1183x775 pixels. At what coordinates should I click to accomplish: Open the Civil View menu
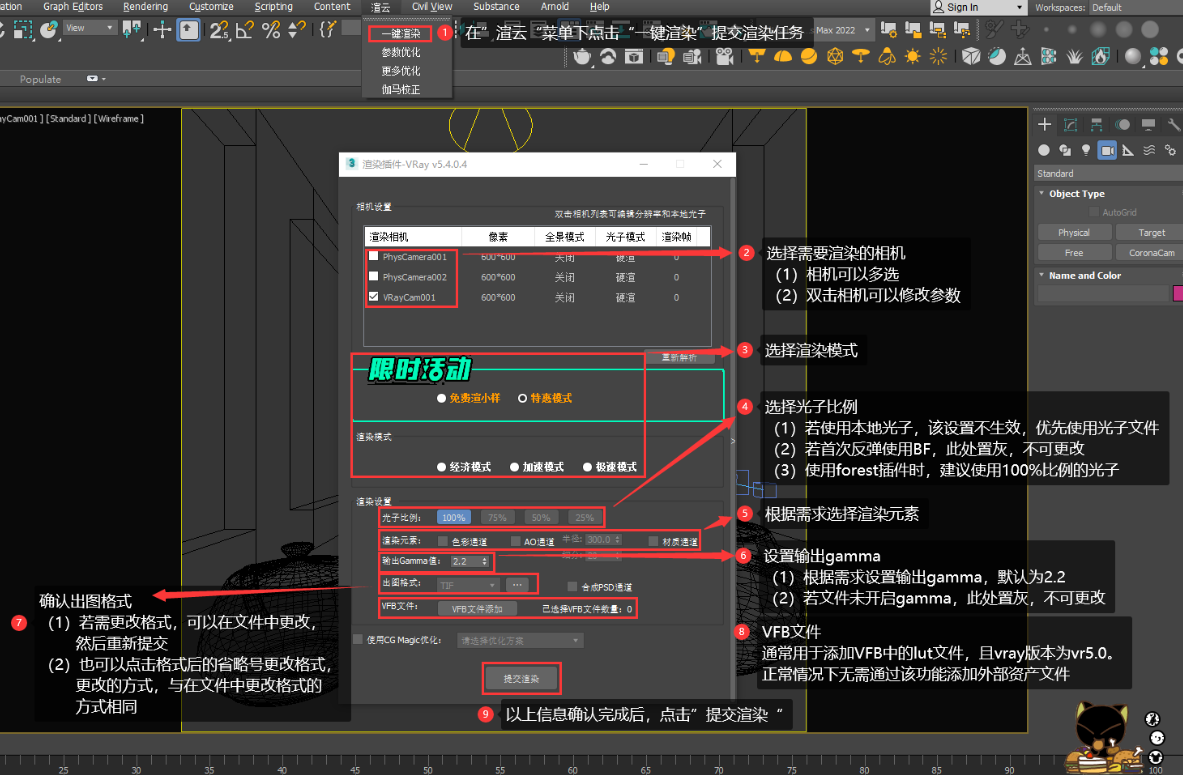point(432,7)
